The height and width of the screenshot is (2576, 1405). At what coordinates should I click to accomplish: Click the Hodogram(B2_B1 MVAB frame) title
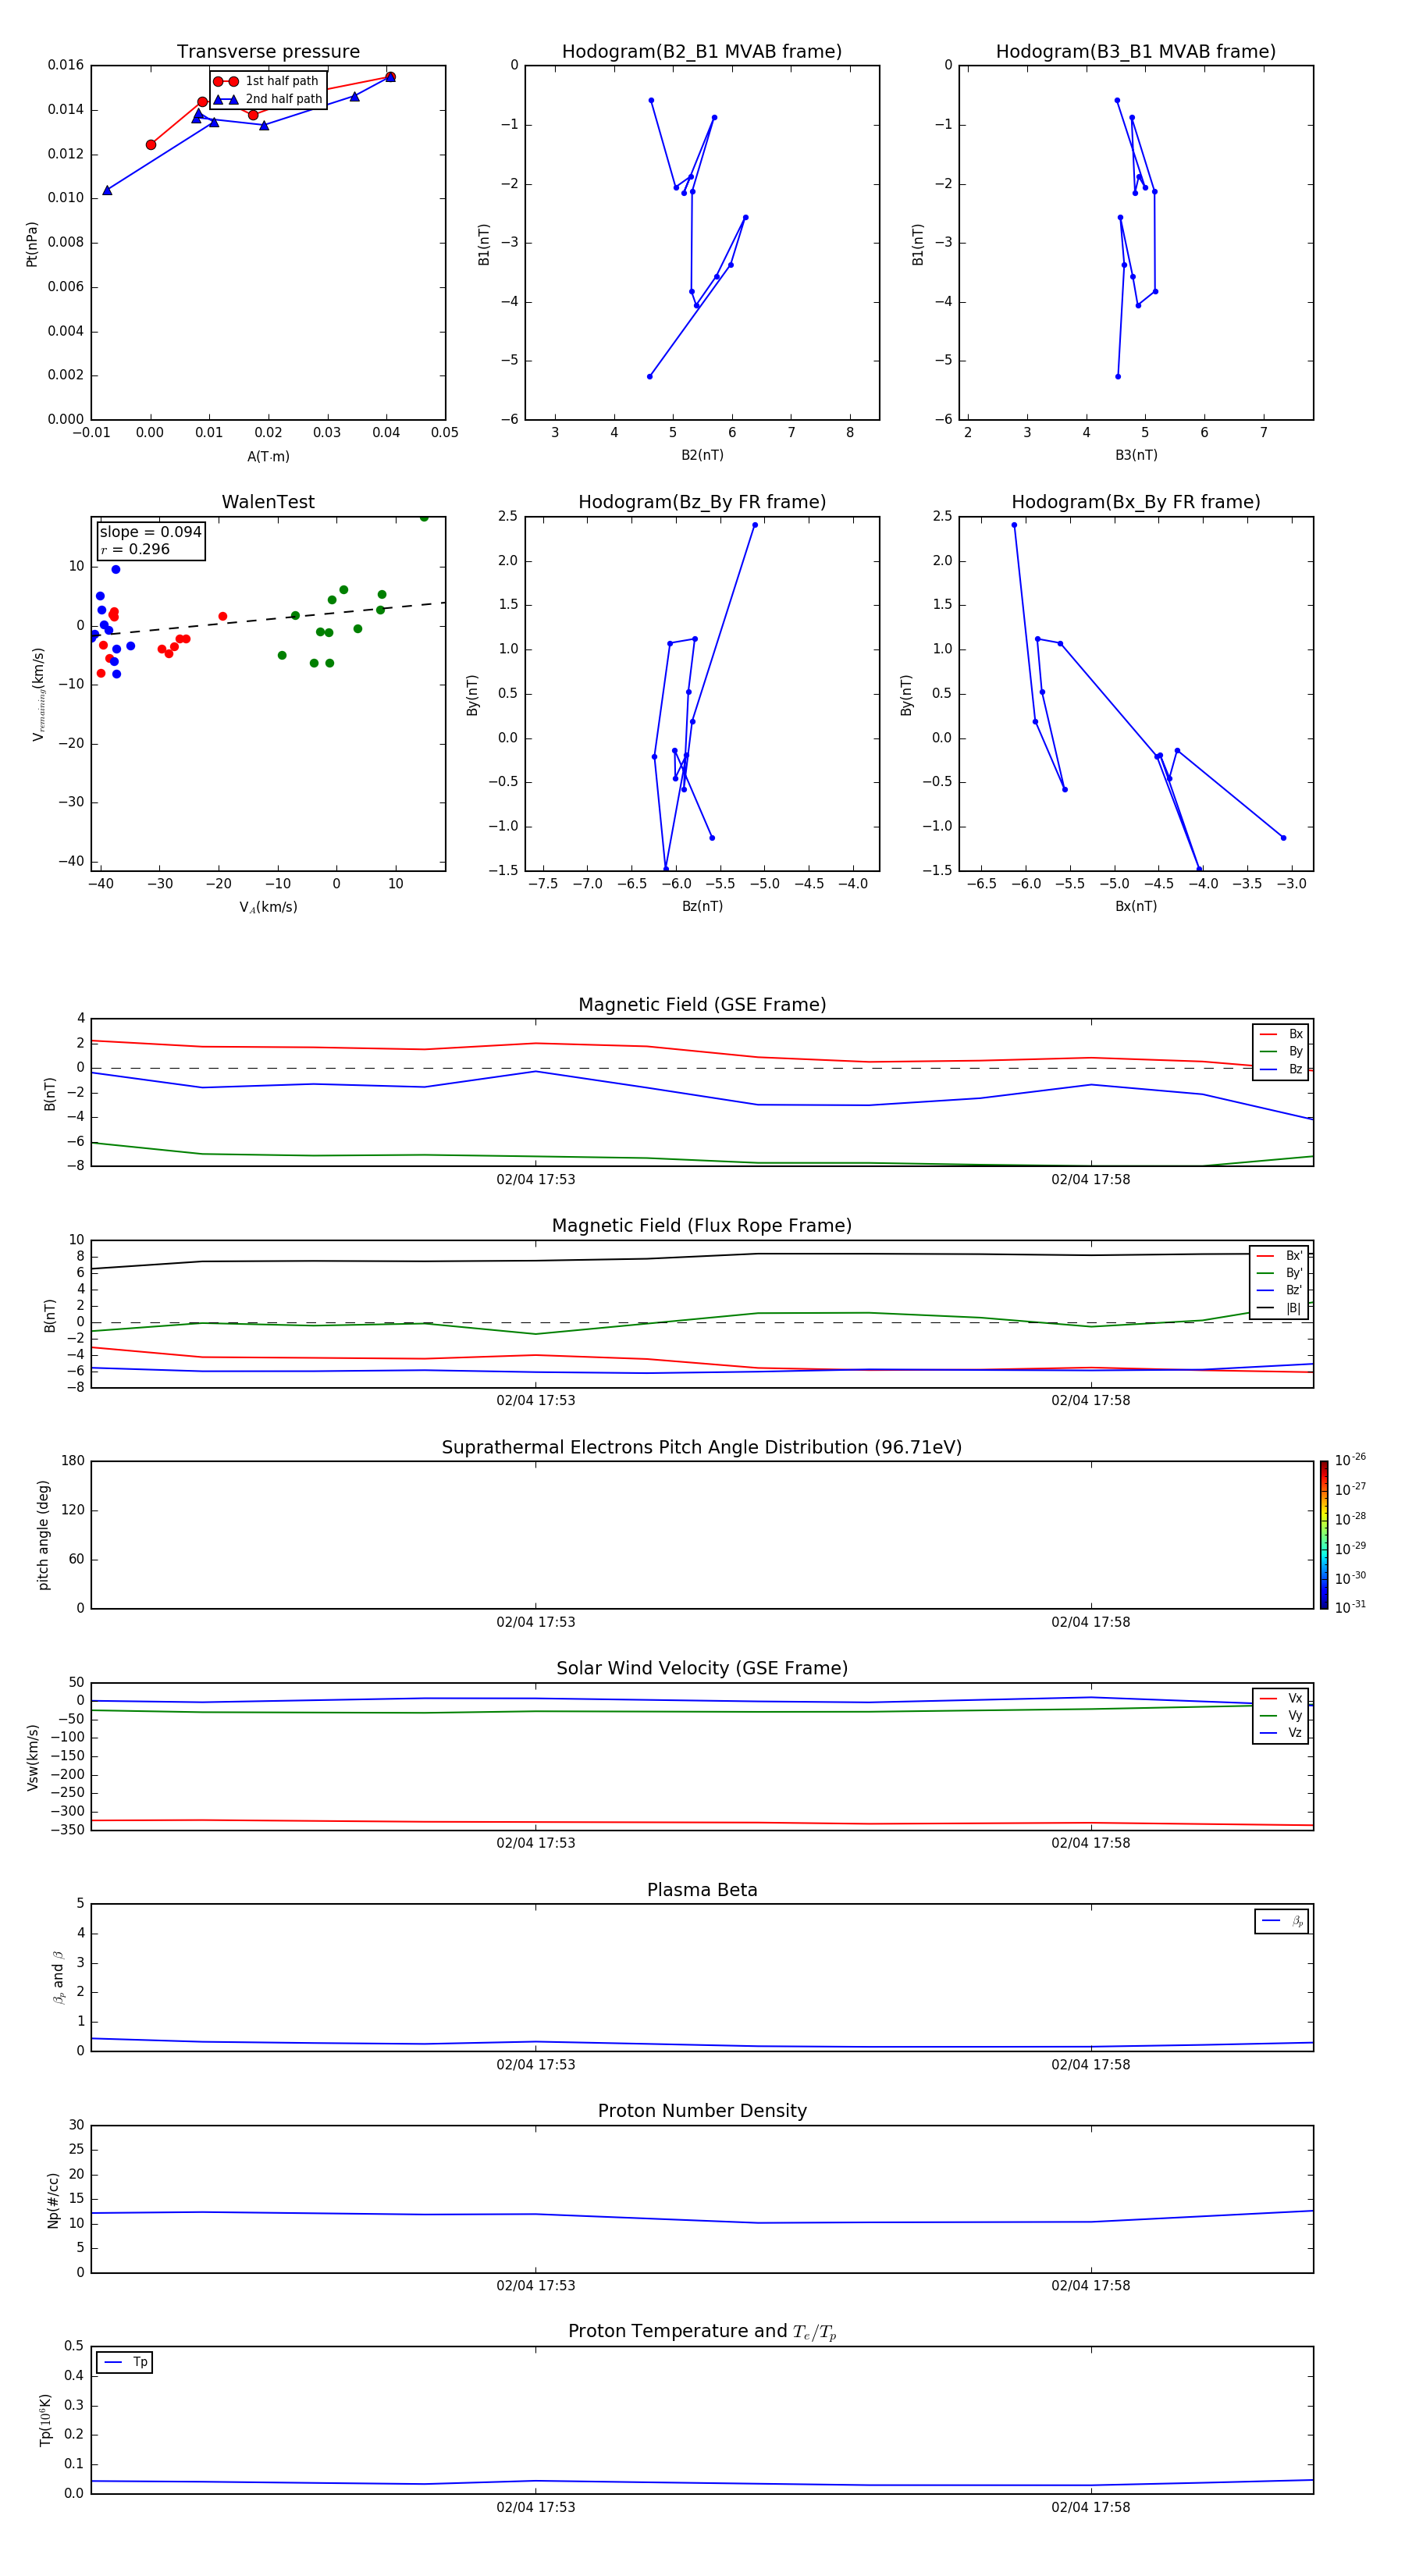(x=701, y=52)
